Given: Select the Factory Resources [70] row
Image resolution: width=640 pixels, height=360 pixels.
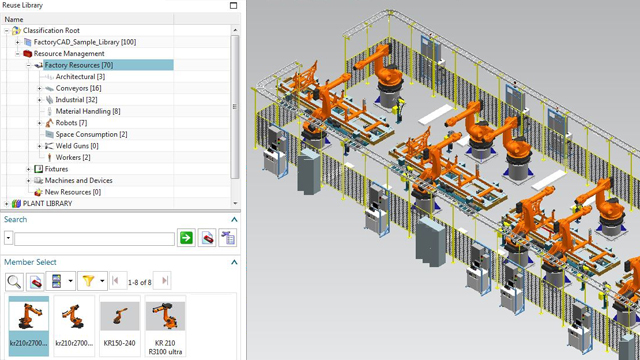Looking at the screenshot, I should click(x=109, y=65).
